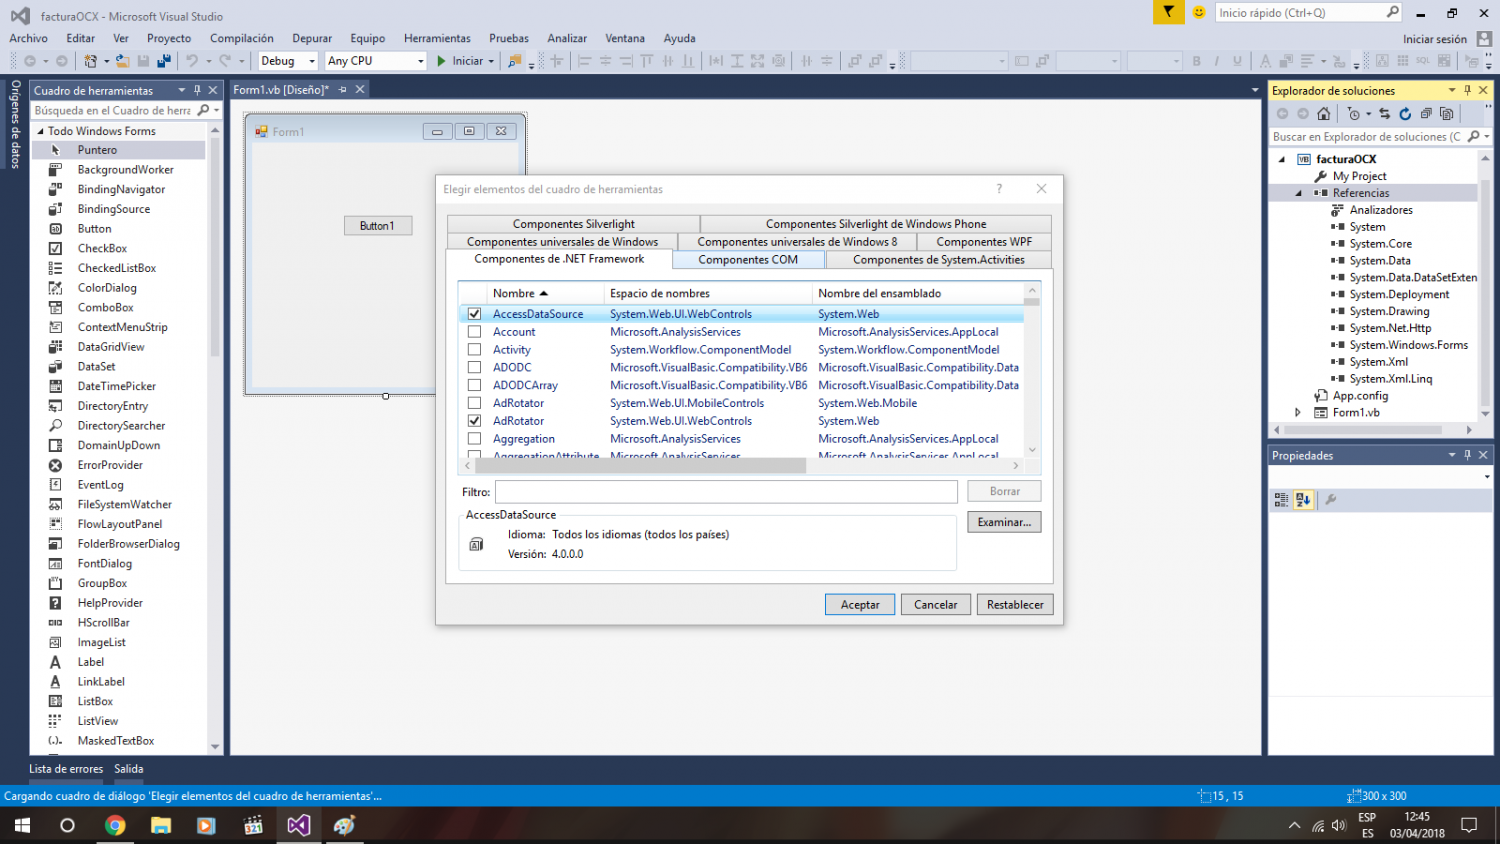Screen dimensions: 1500x844
Task: Click the Examinar... button
Action: click(1004, 522)
